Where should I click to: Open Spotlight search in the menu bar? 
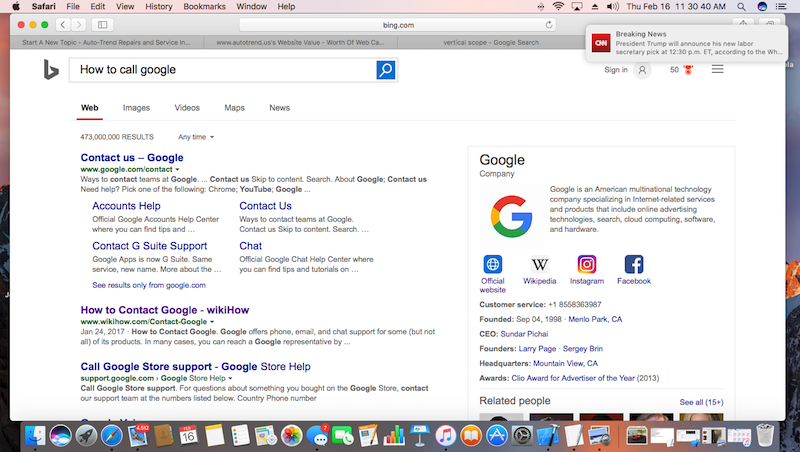(741, 7)
